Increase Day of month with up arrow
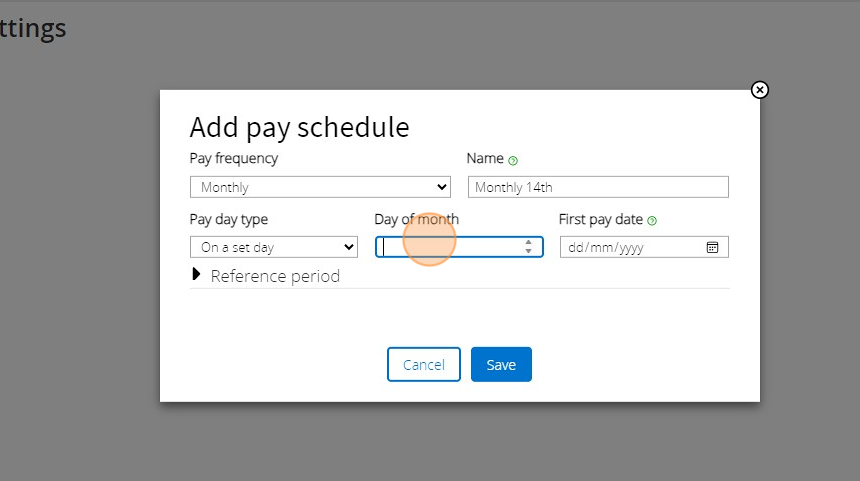Image resolution: width=860 pixels, height=481 pixels. 528,242
